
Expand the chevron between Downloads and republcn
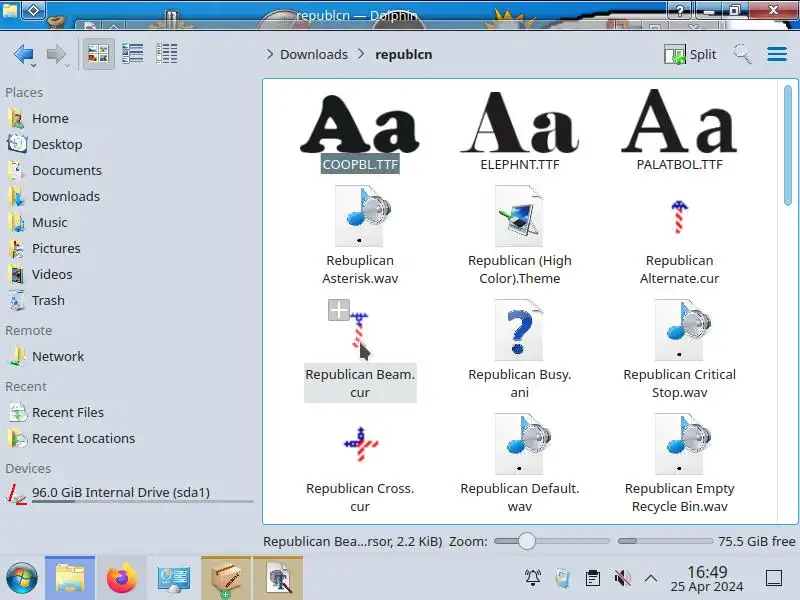pyautogui.click(x=361, y=54)
